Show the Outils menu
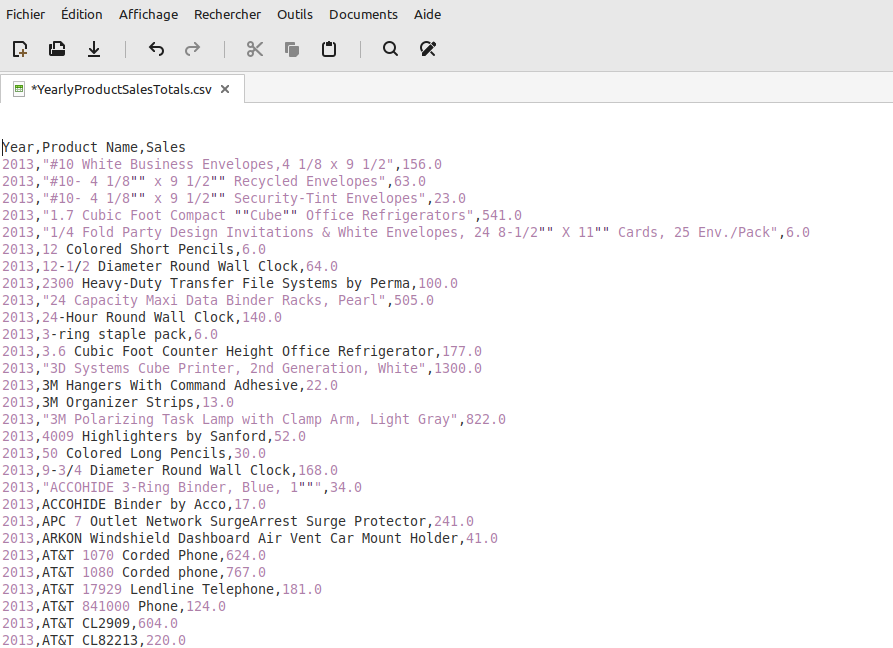 [x=295, y=14]
